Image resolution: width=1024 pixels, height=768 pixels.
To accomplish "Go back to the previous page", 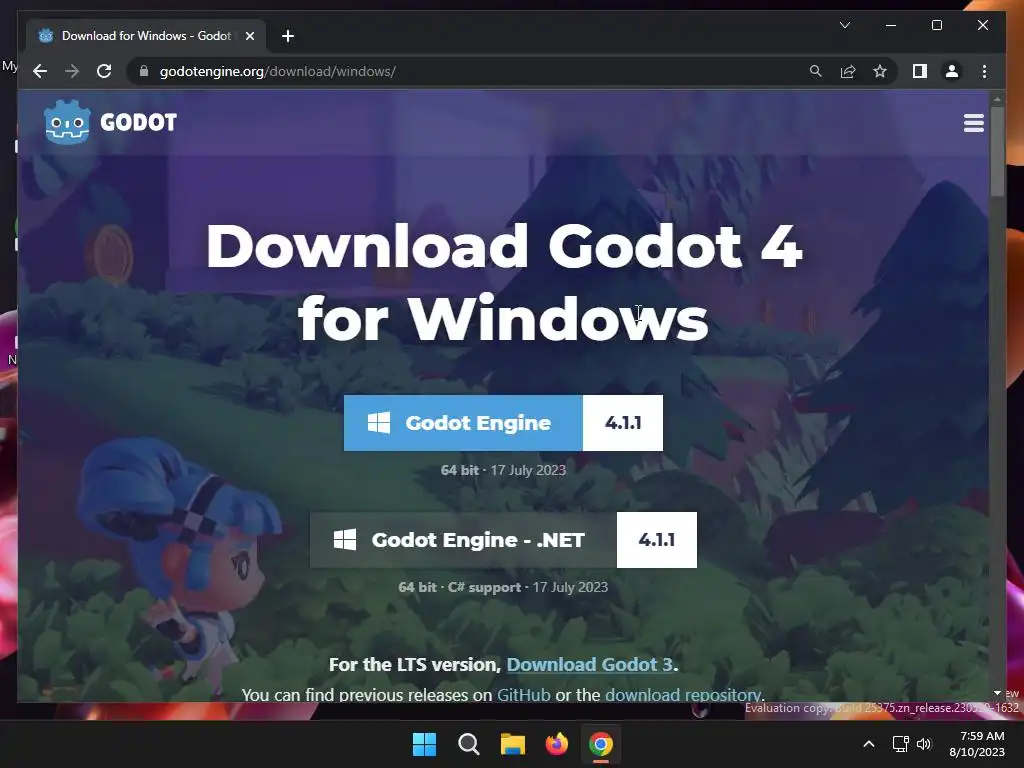I will [x=40, y=71].
